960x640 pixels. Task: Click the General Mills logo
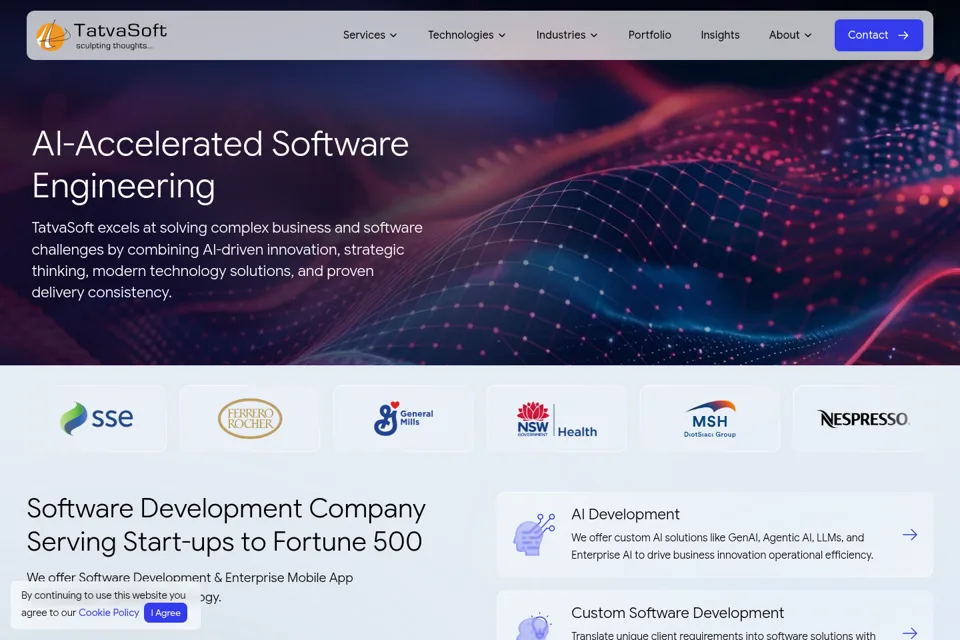[x=403, y=418]
